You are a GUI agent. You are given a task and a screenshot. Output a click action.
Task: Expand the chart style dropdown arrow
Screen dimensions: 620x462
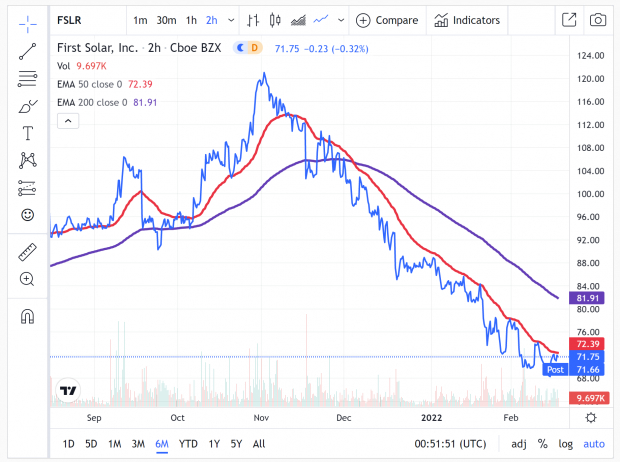tap(341, 20)
